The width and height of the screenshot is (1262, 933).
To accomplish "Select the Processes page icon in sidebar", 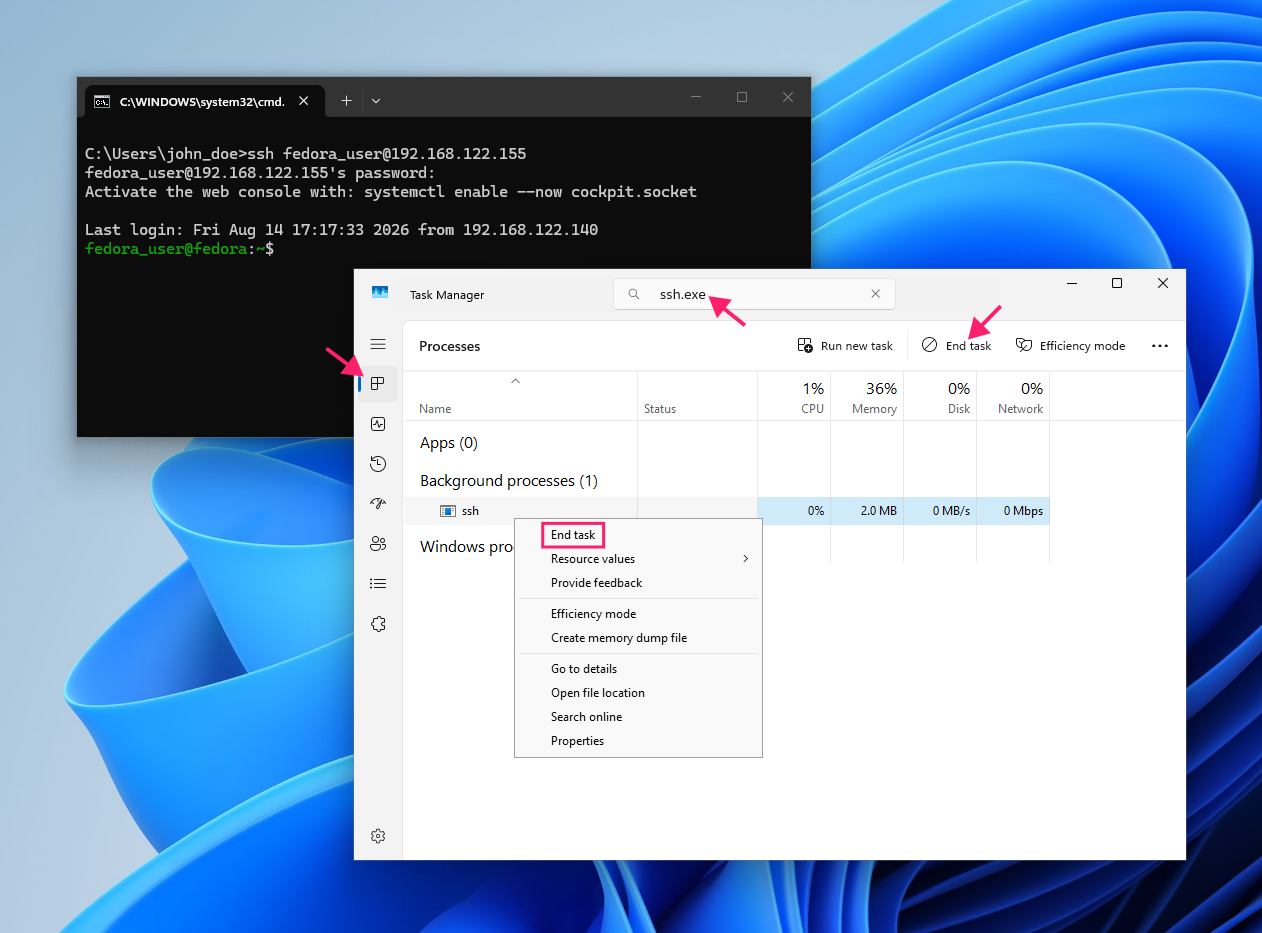I will [x=378, y=383].
